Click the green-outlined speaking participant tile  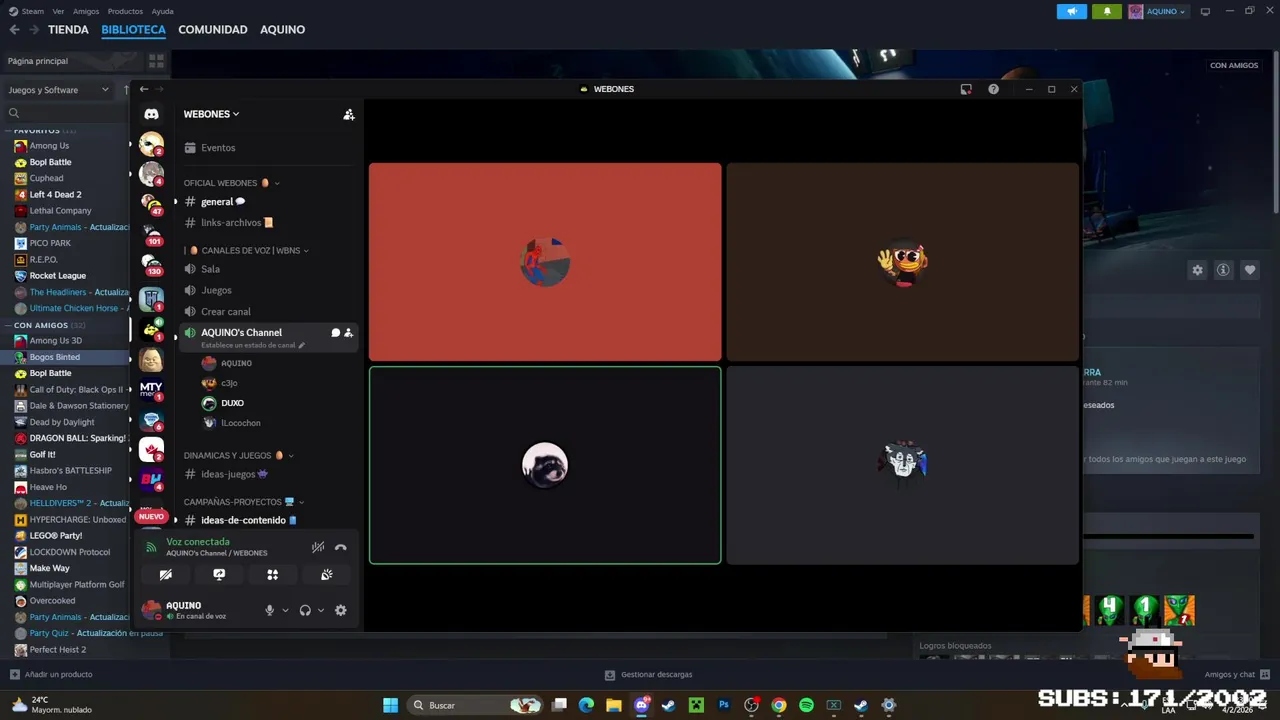(545, 465)
